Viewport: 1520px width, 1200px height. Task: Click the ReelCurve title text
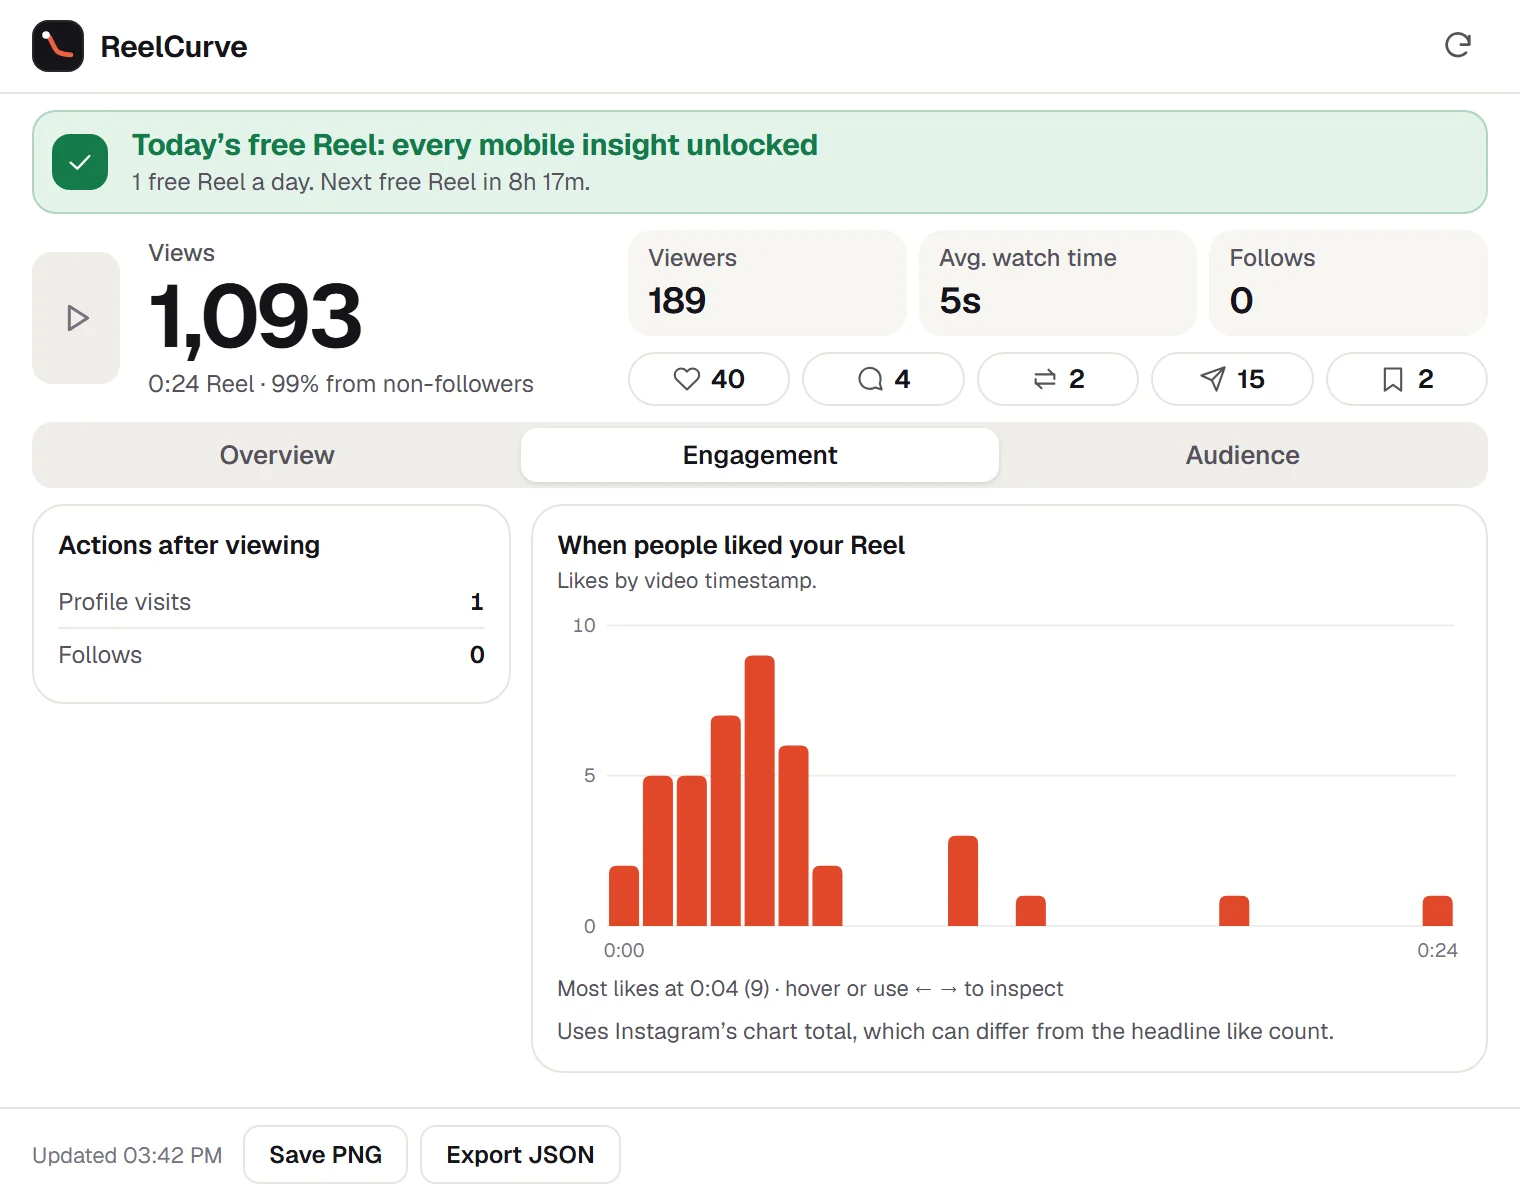174,47
